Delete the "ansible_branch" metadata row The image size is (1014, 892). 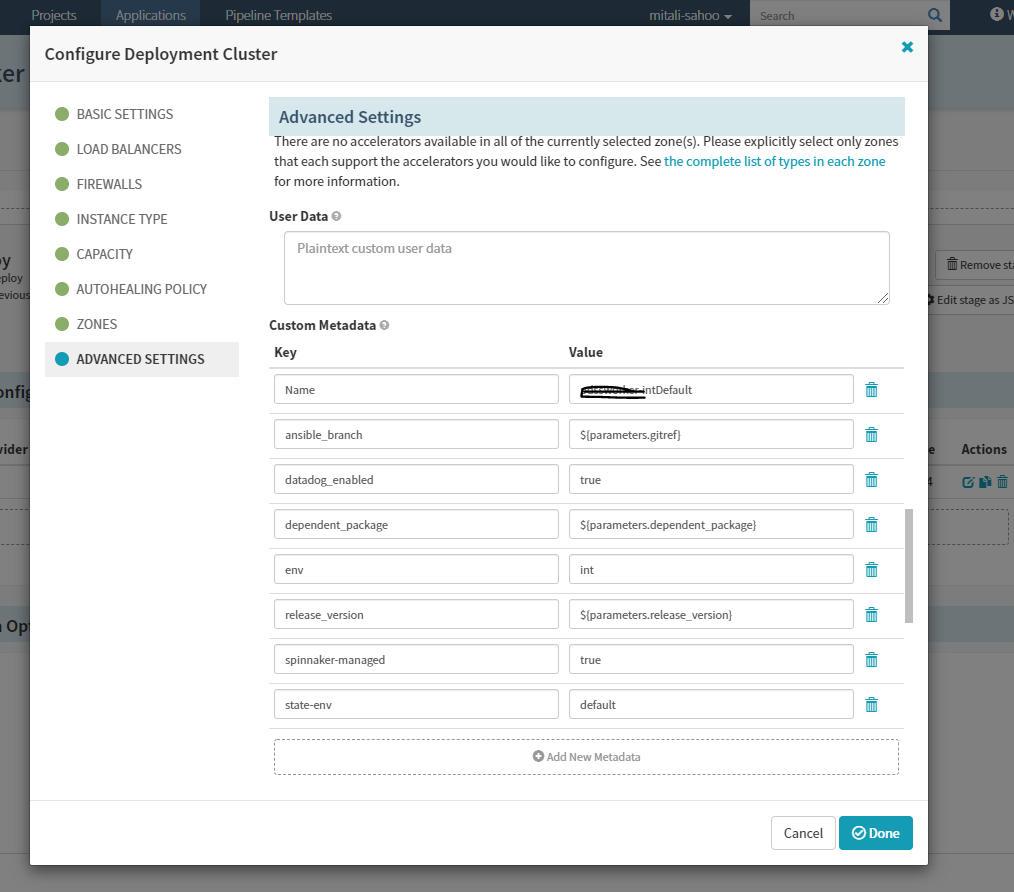(x=871, y=434)
